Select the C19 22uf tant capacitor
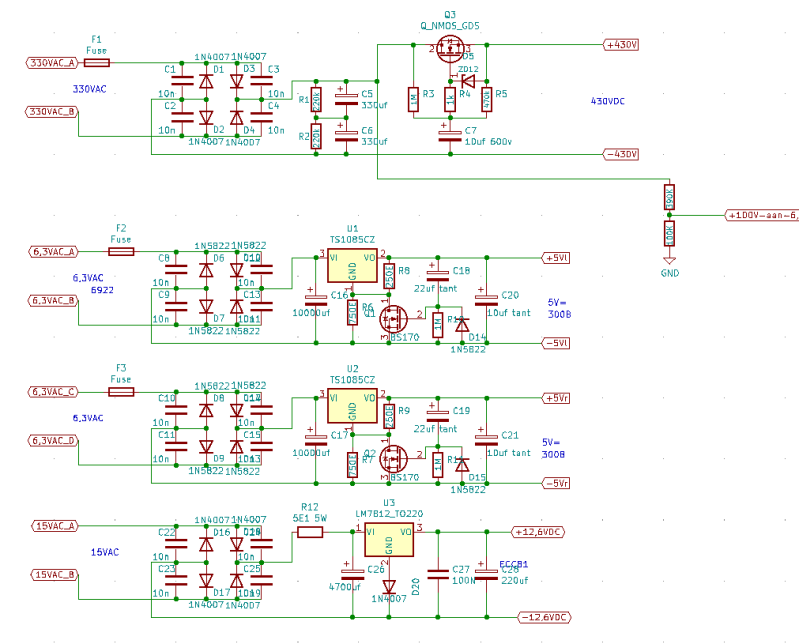799x644 pixels. 438,416
